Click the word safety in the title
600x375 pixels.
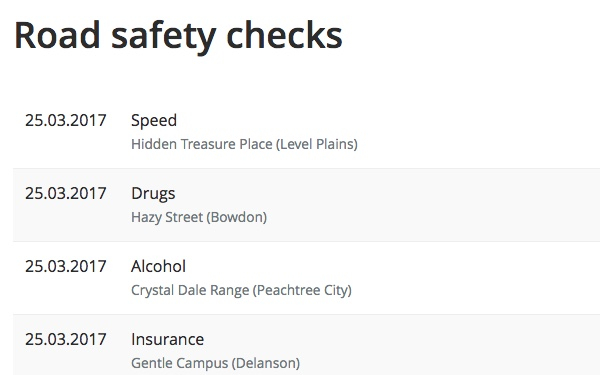click(x=164, y=38)
